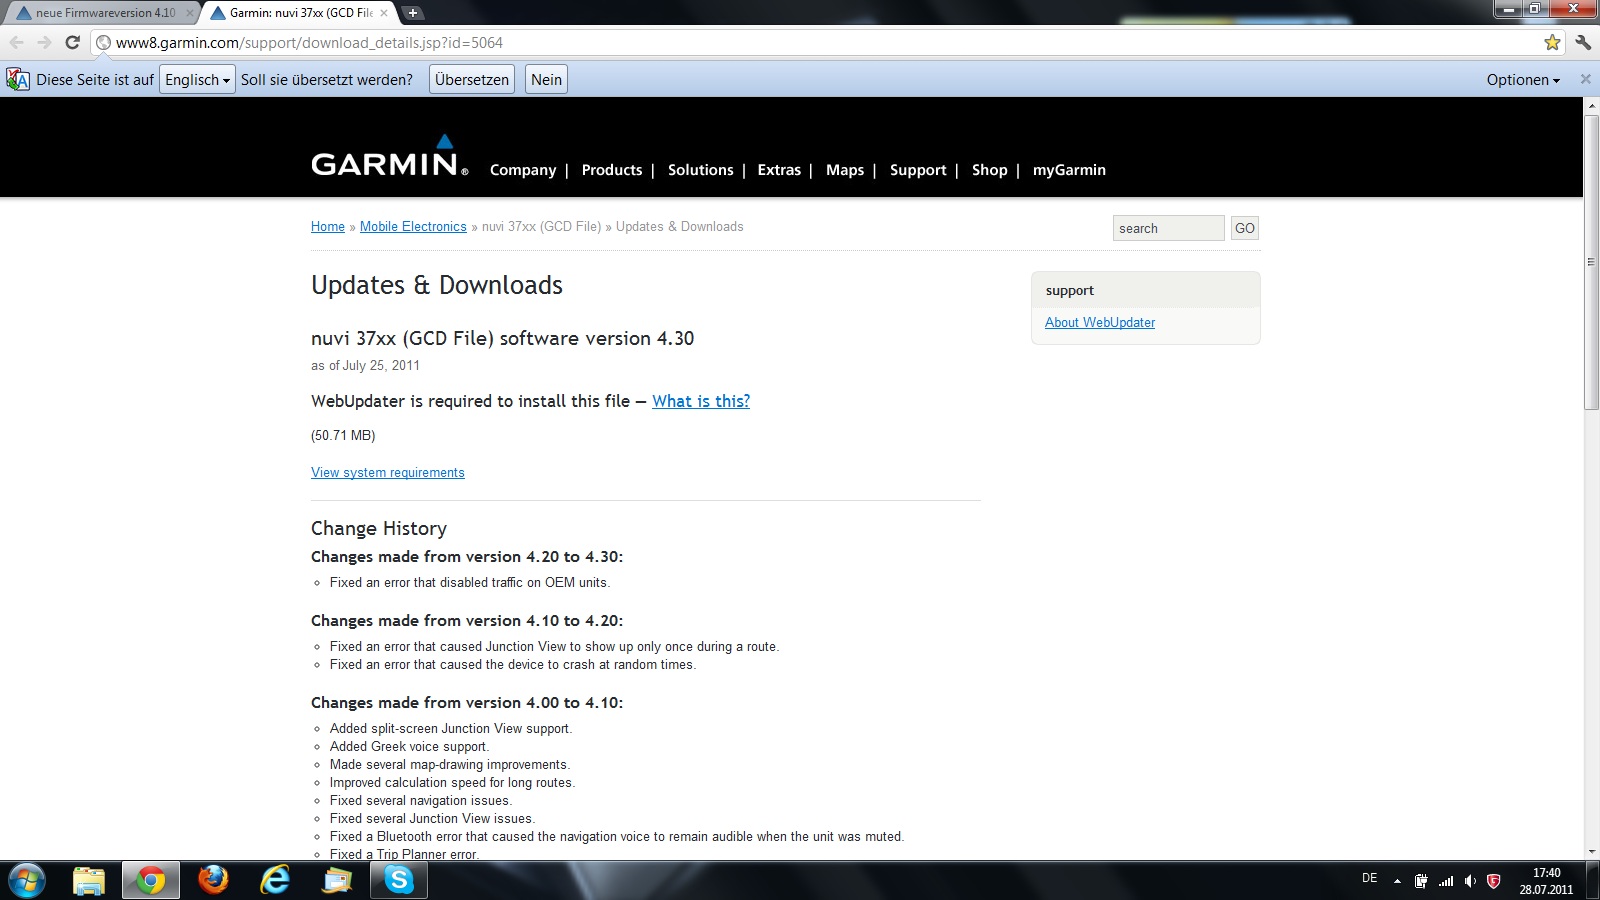Click the GO search button
1600x900 pixels.
pyautogui.click(x=1245, y=228)
